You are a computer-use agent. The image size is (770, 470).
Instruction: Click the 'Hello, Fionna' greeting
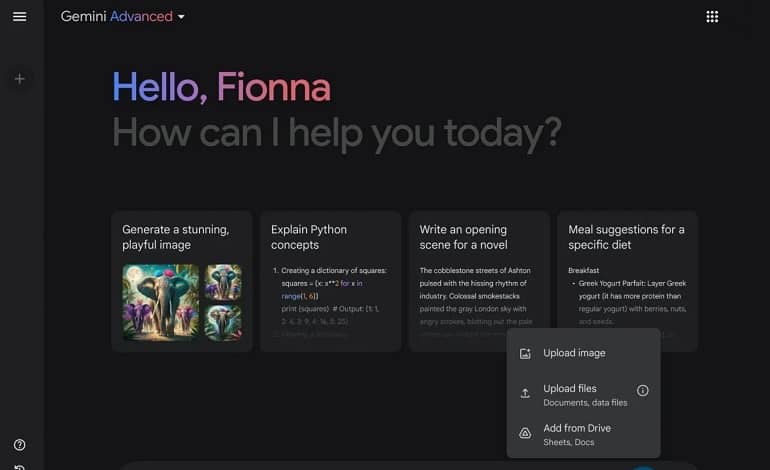221,87
